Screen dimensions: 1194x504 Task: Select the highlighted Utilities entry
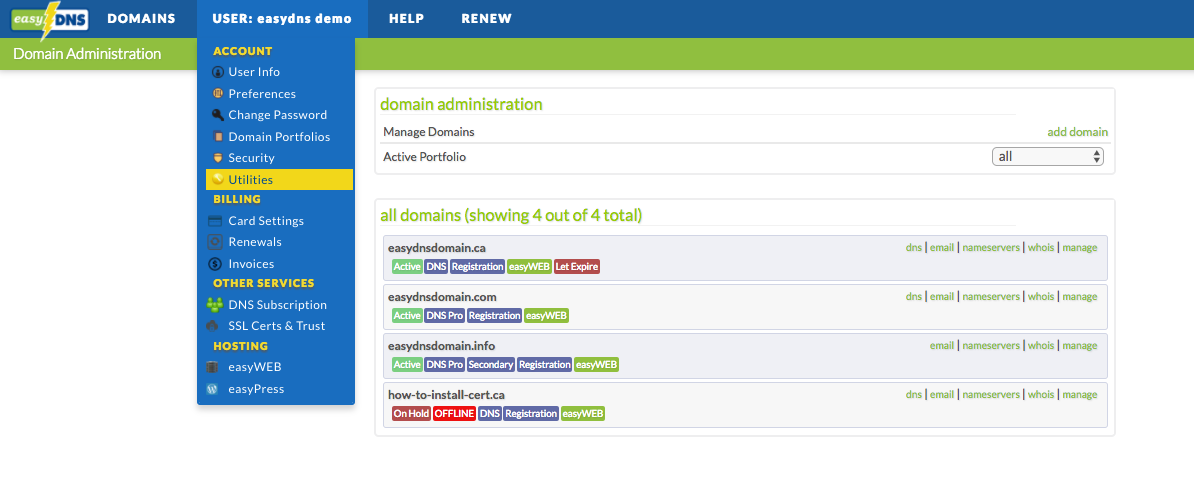point(279,180)
